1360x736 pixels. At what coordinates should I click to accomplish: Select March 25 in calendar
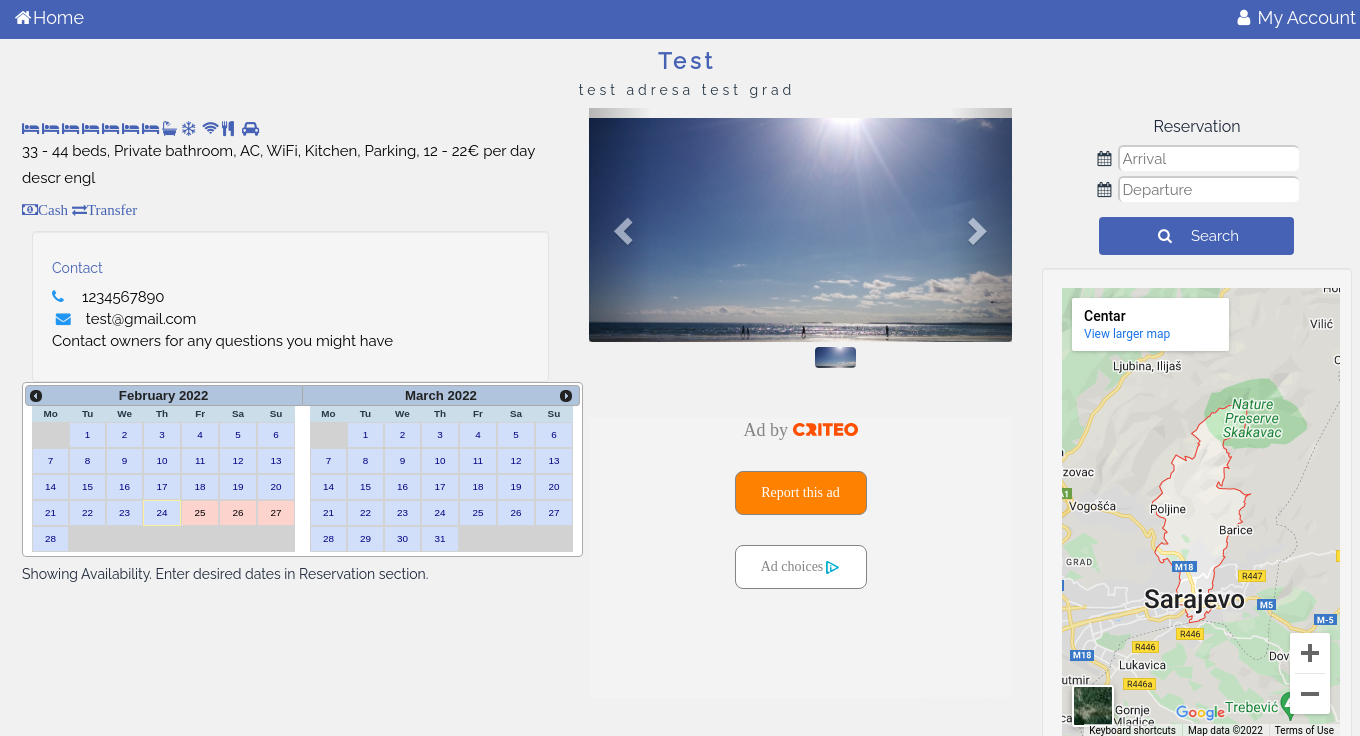pos(478,513)
